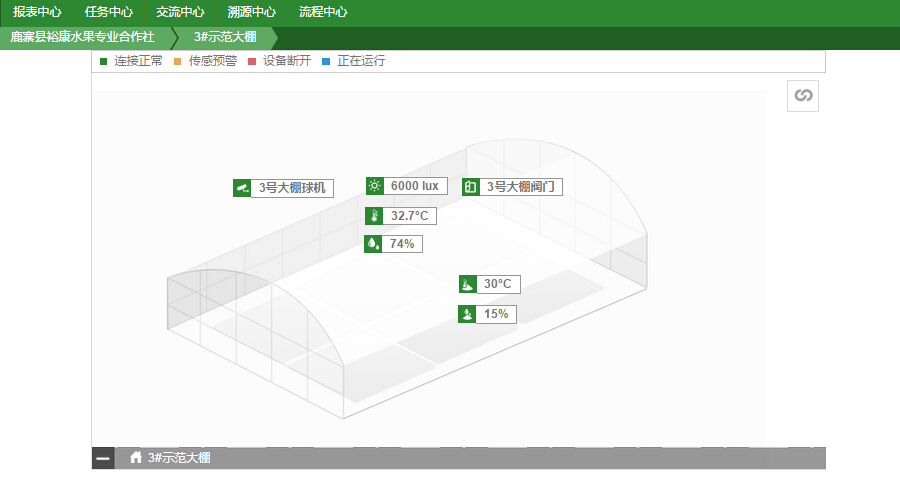This screenshot has height=494, width=900.
Task: Click the 6000 lux light reading label
Action: 415,186
